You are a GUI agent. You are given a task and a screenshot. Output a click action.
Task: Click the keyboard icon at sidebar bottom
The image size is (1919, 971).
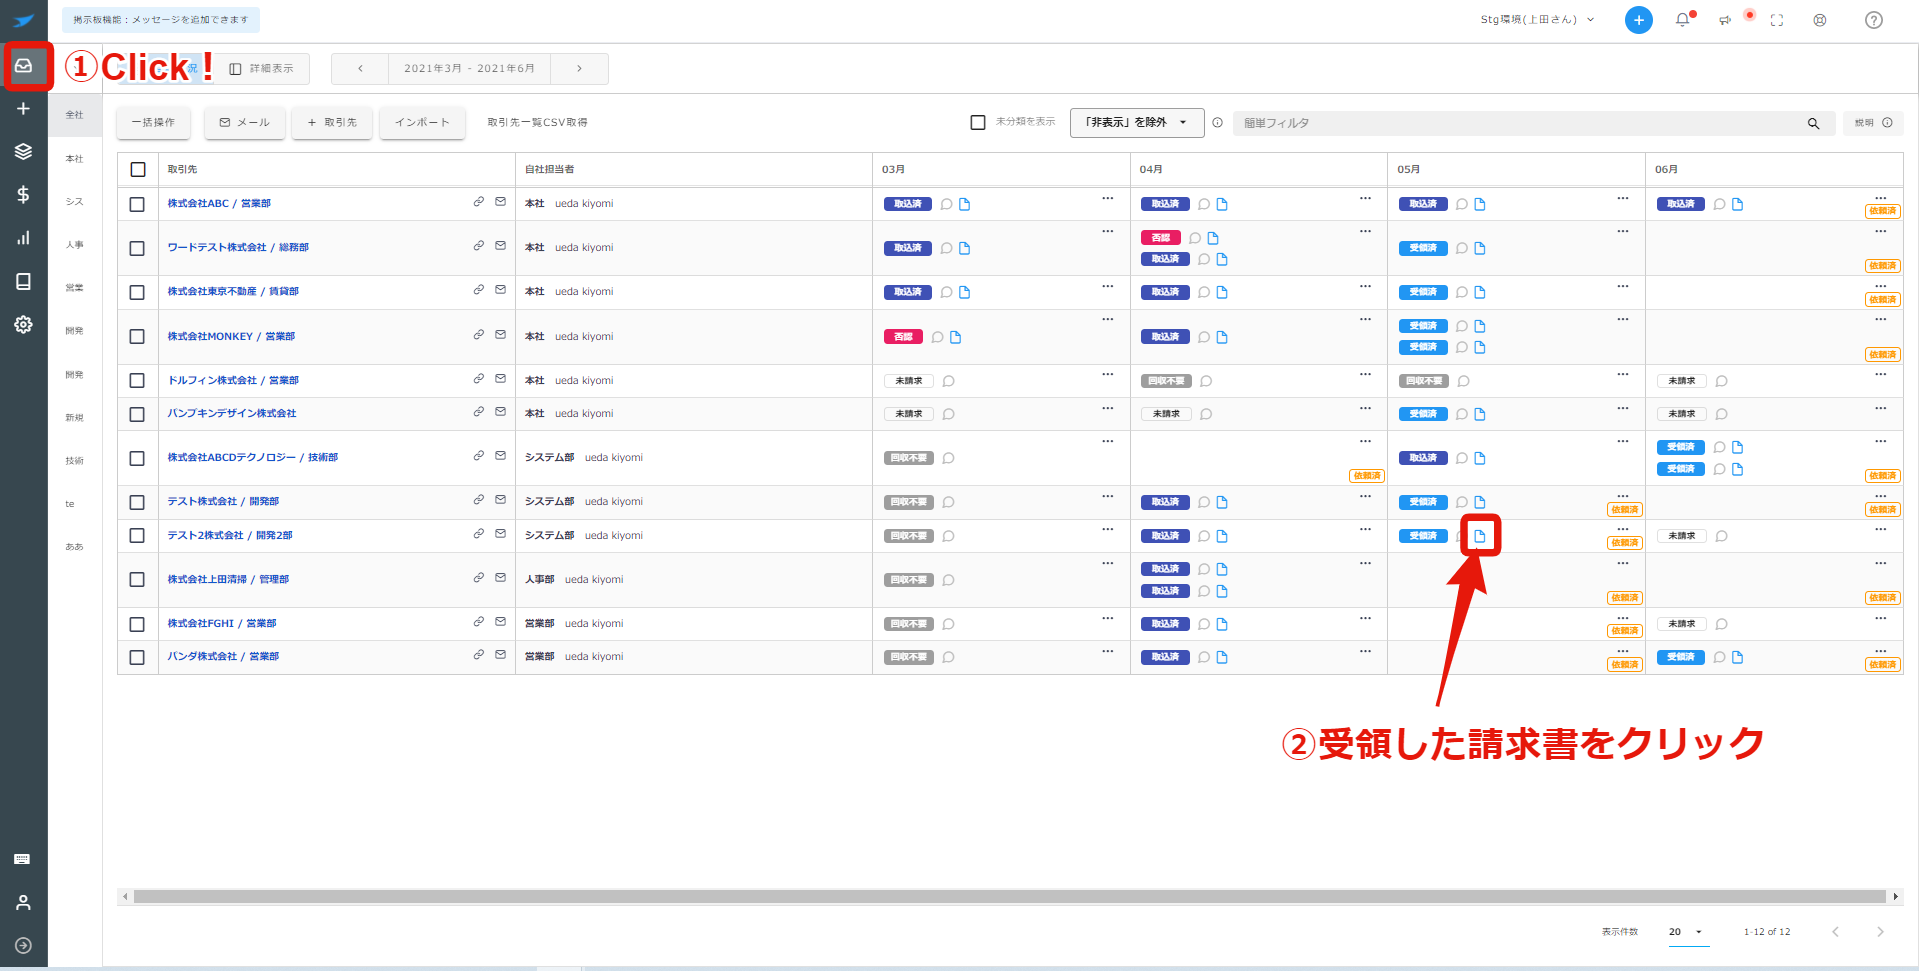pos(23,860)
